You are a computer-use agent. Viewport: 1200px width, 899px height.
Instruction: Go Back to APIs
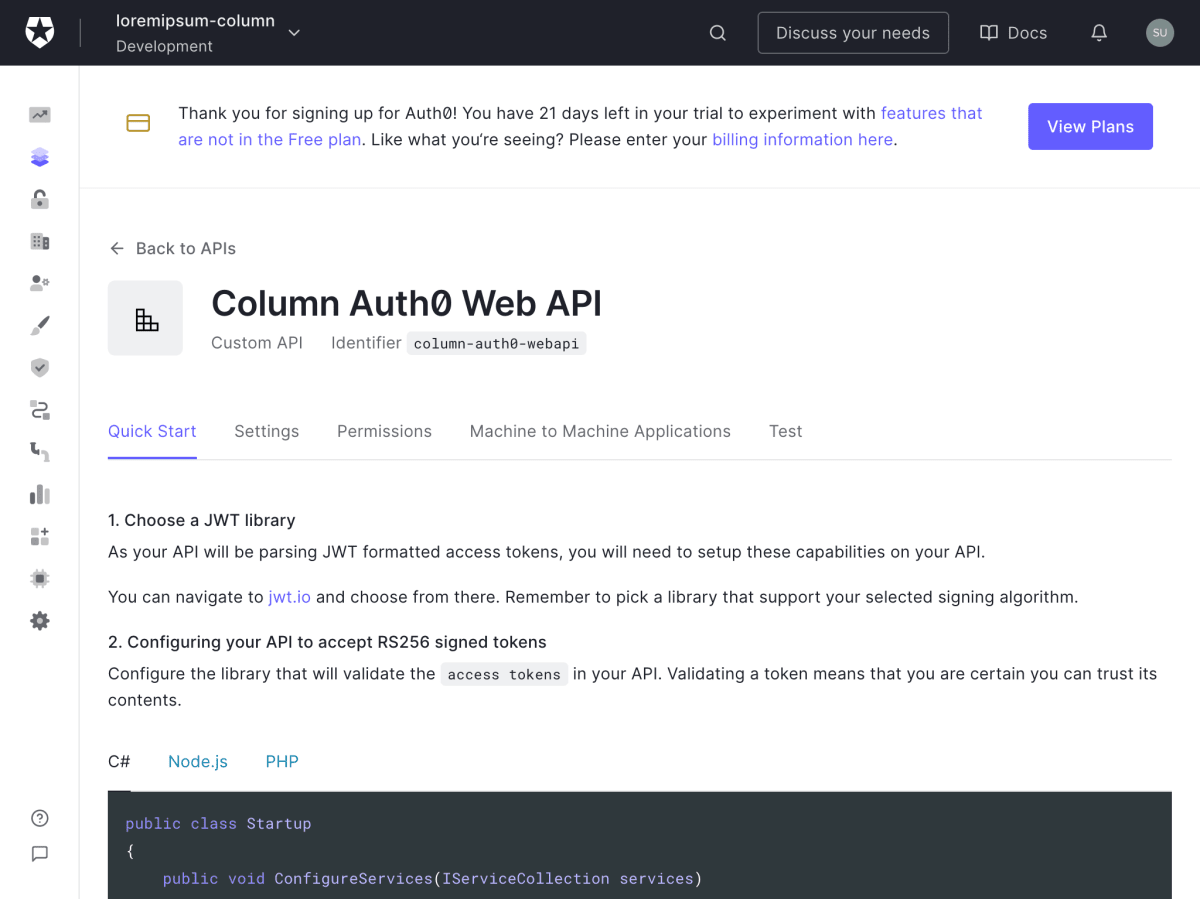(173, 248)
